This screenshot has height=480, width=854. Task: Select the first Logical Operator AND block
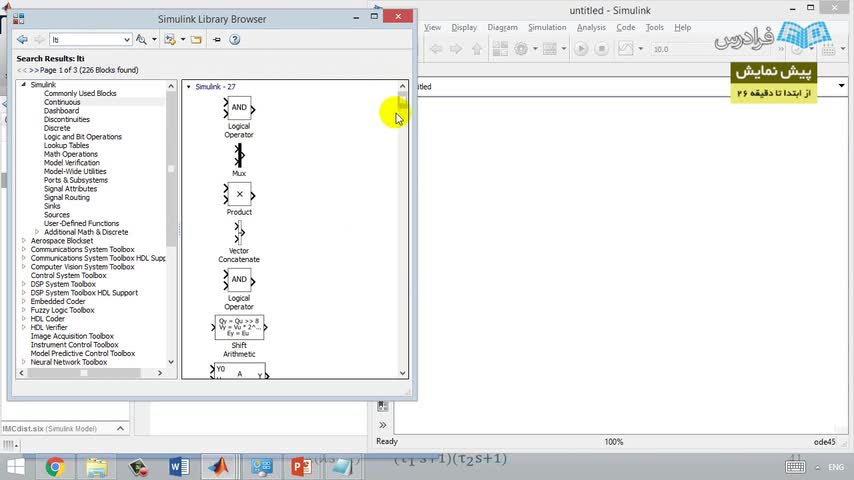(x=239, y=108)
